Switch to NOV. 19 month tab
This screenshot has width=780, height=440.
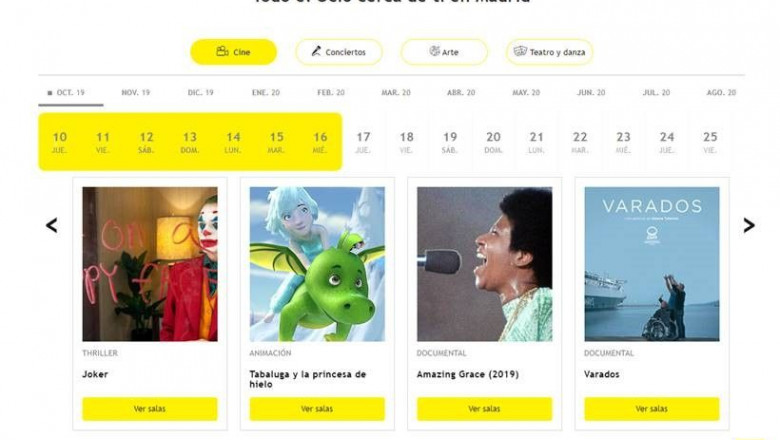coord(135,92)
